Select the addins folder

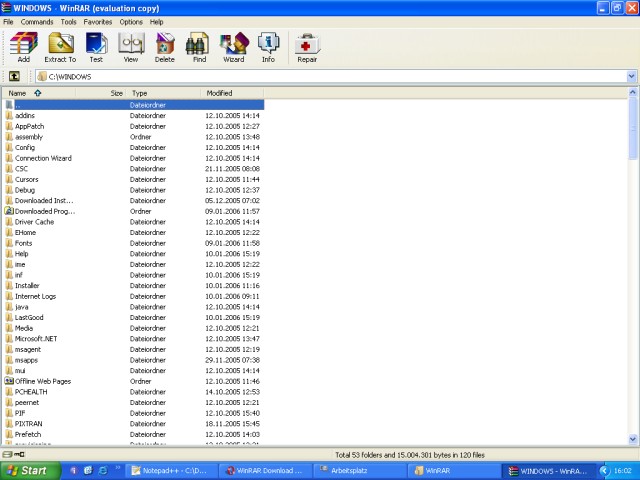pos(25,116)
